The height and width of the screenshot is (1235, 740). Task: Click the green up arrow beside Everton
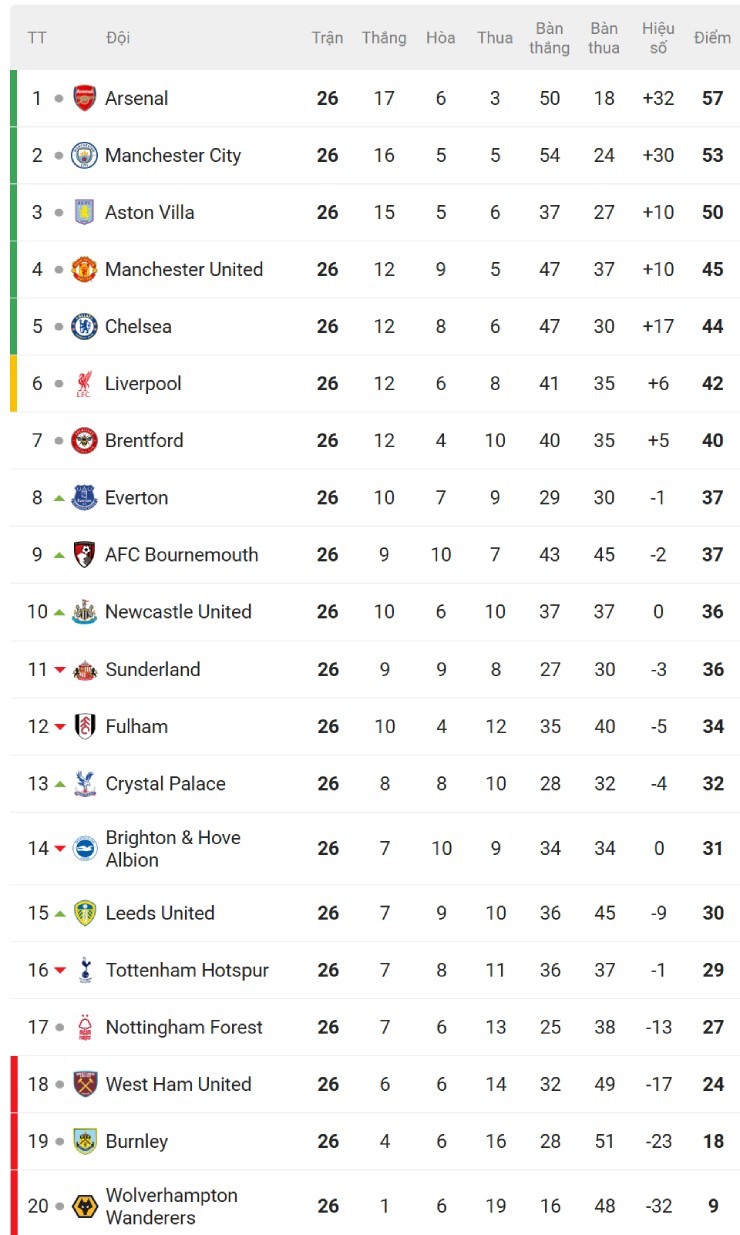(59, 498)
